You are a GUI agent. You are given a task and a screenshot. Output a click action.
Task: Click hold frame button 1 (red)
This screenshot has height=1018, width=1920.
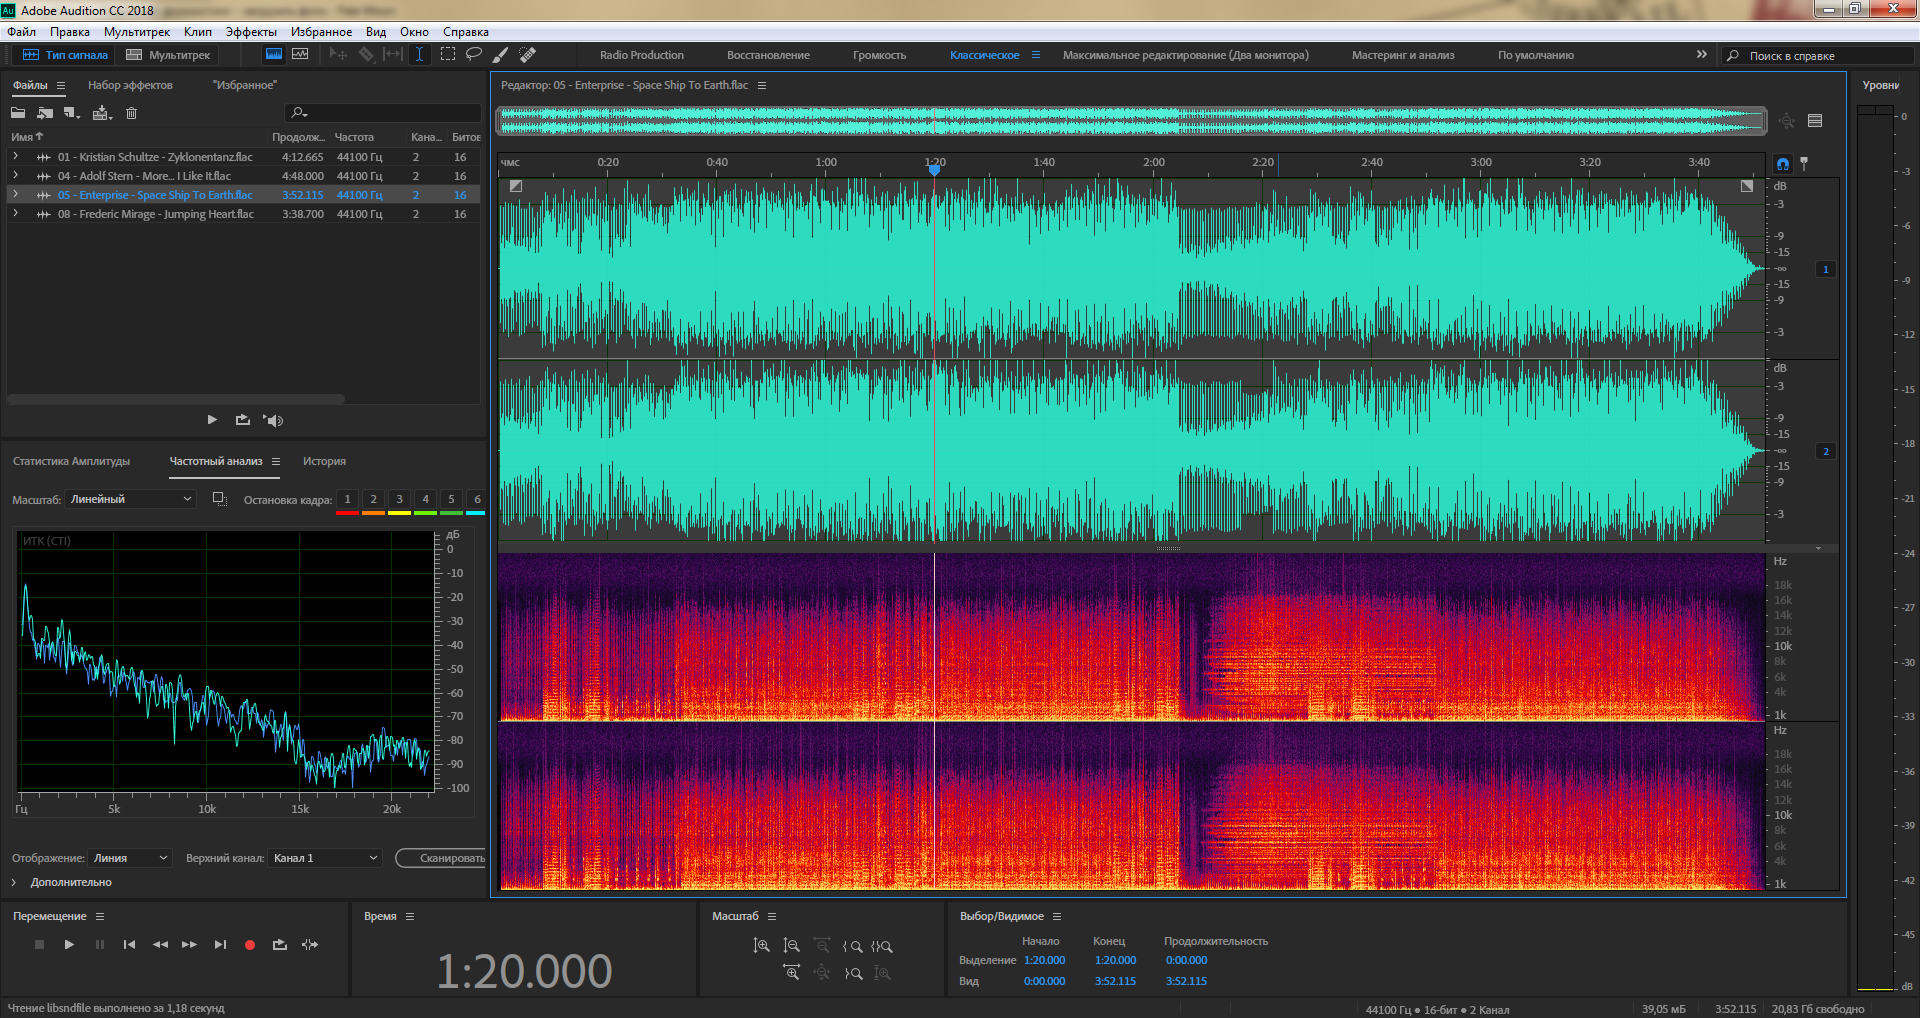click(x=347, y=500)
